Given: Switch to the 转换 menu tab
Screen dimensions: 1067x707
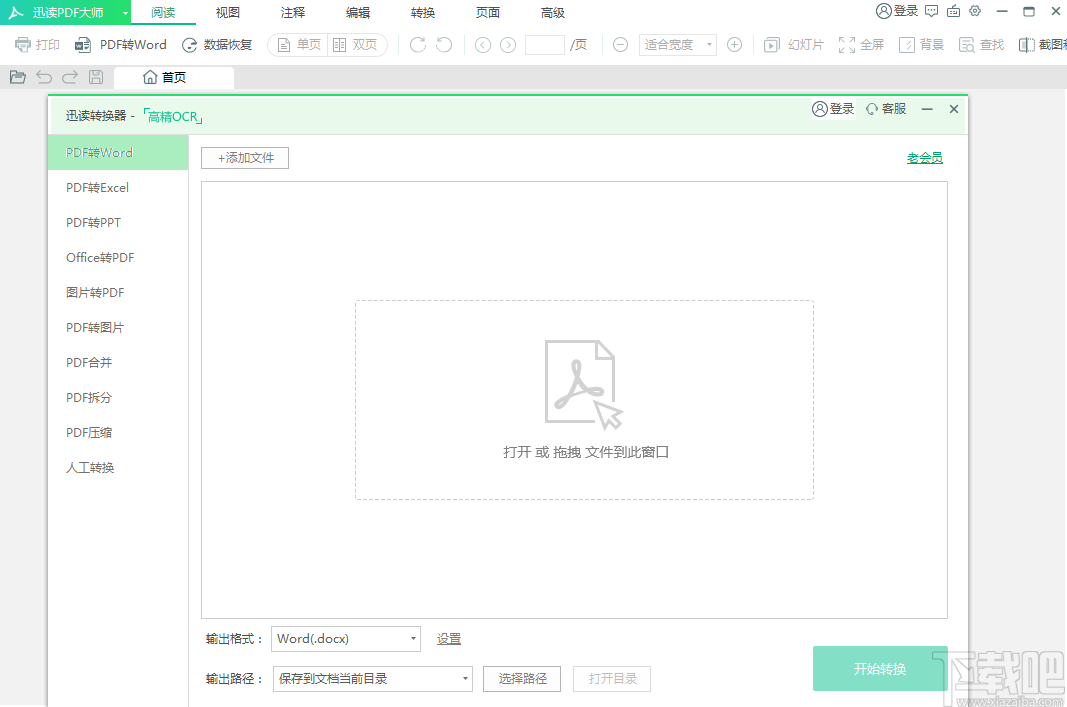Looking at the screenshot, I should point(422,13).
